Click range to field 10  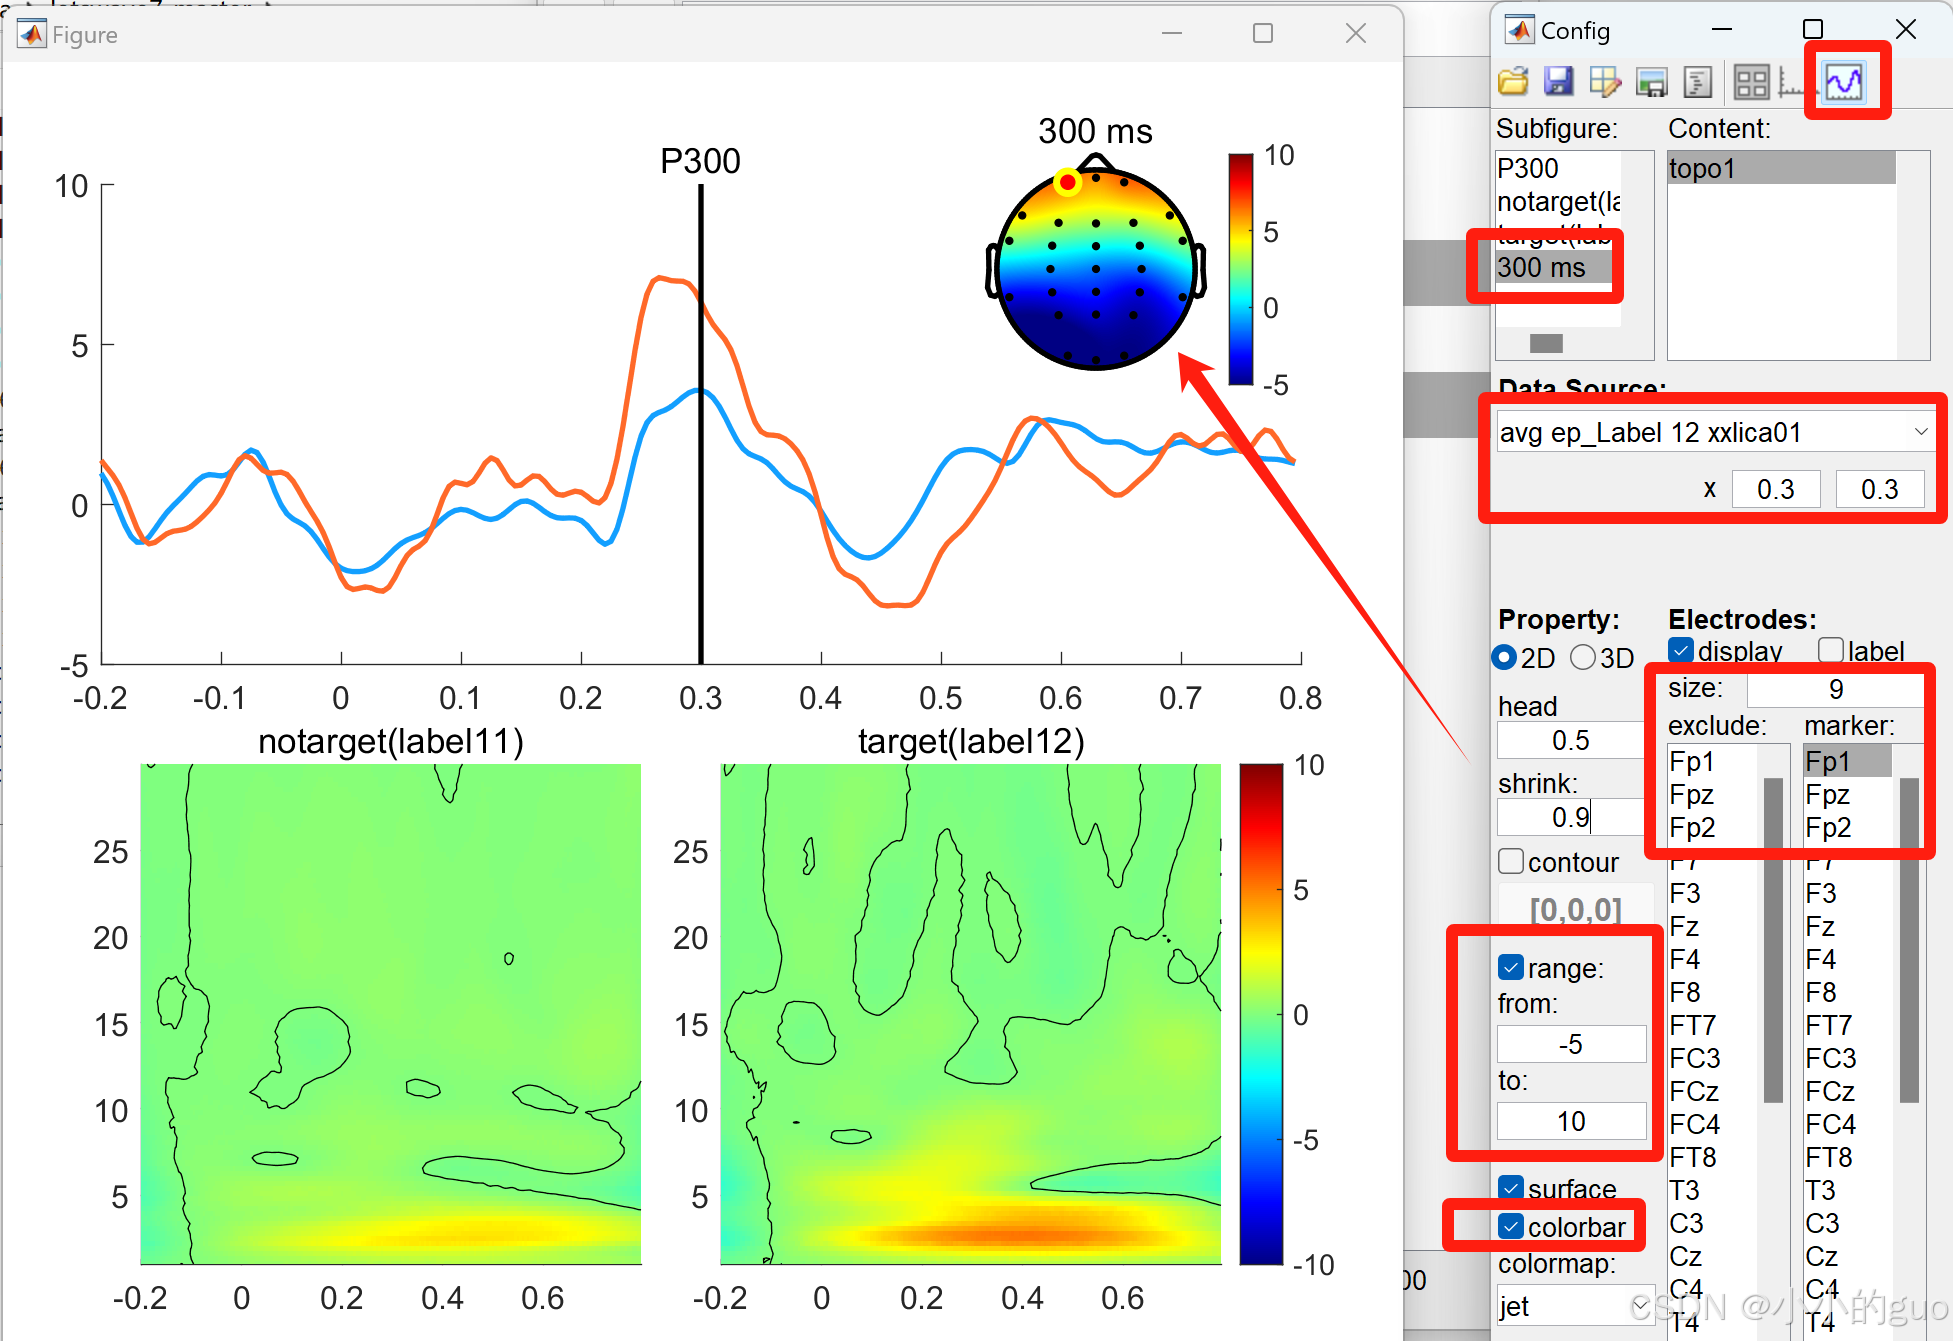click(1571, 1121)
